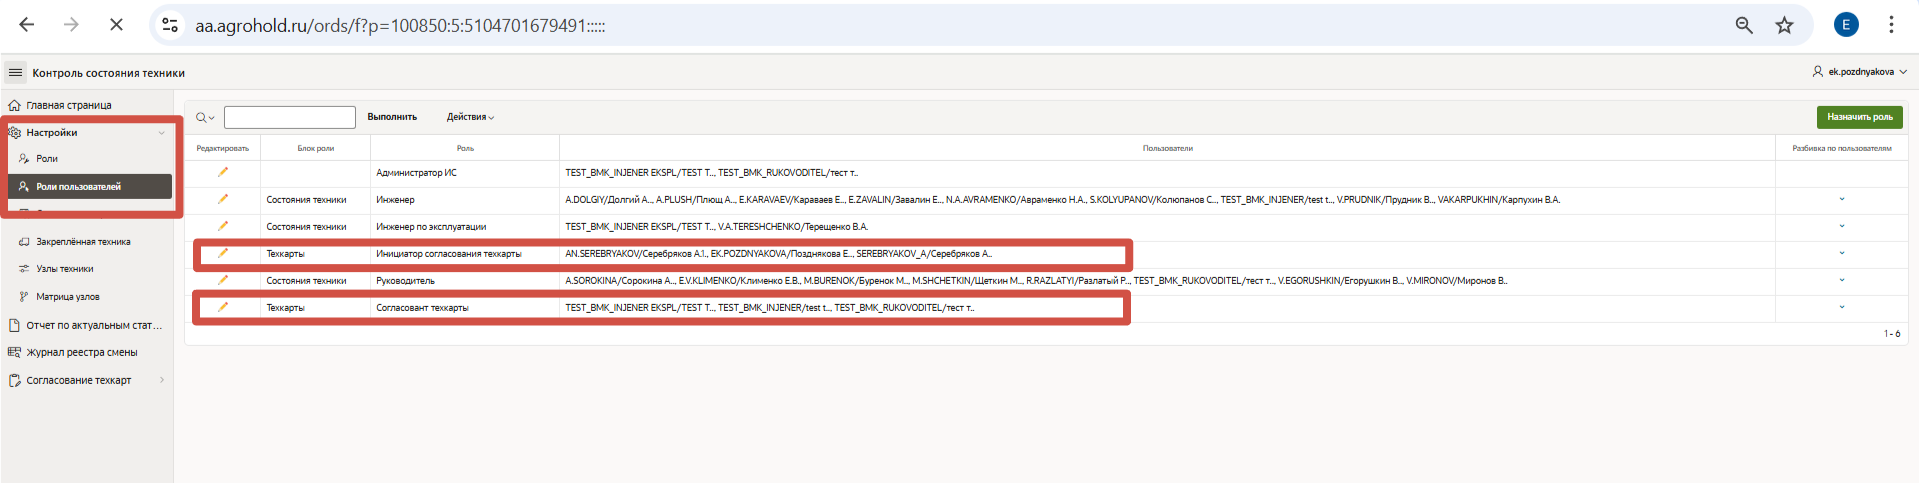Edit the Инженер по эксплуатации role row
The height and width of the screenshot is (483, 1919).
(223, 226)
